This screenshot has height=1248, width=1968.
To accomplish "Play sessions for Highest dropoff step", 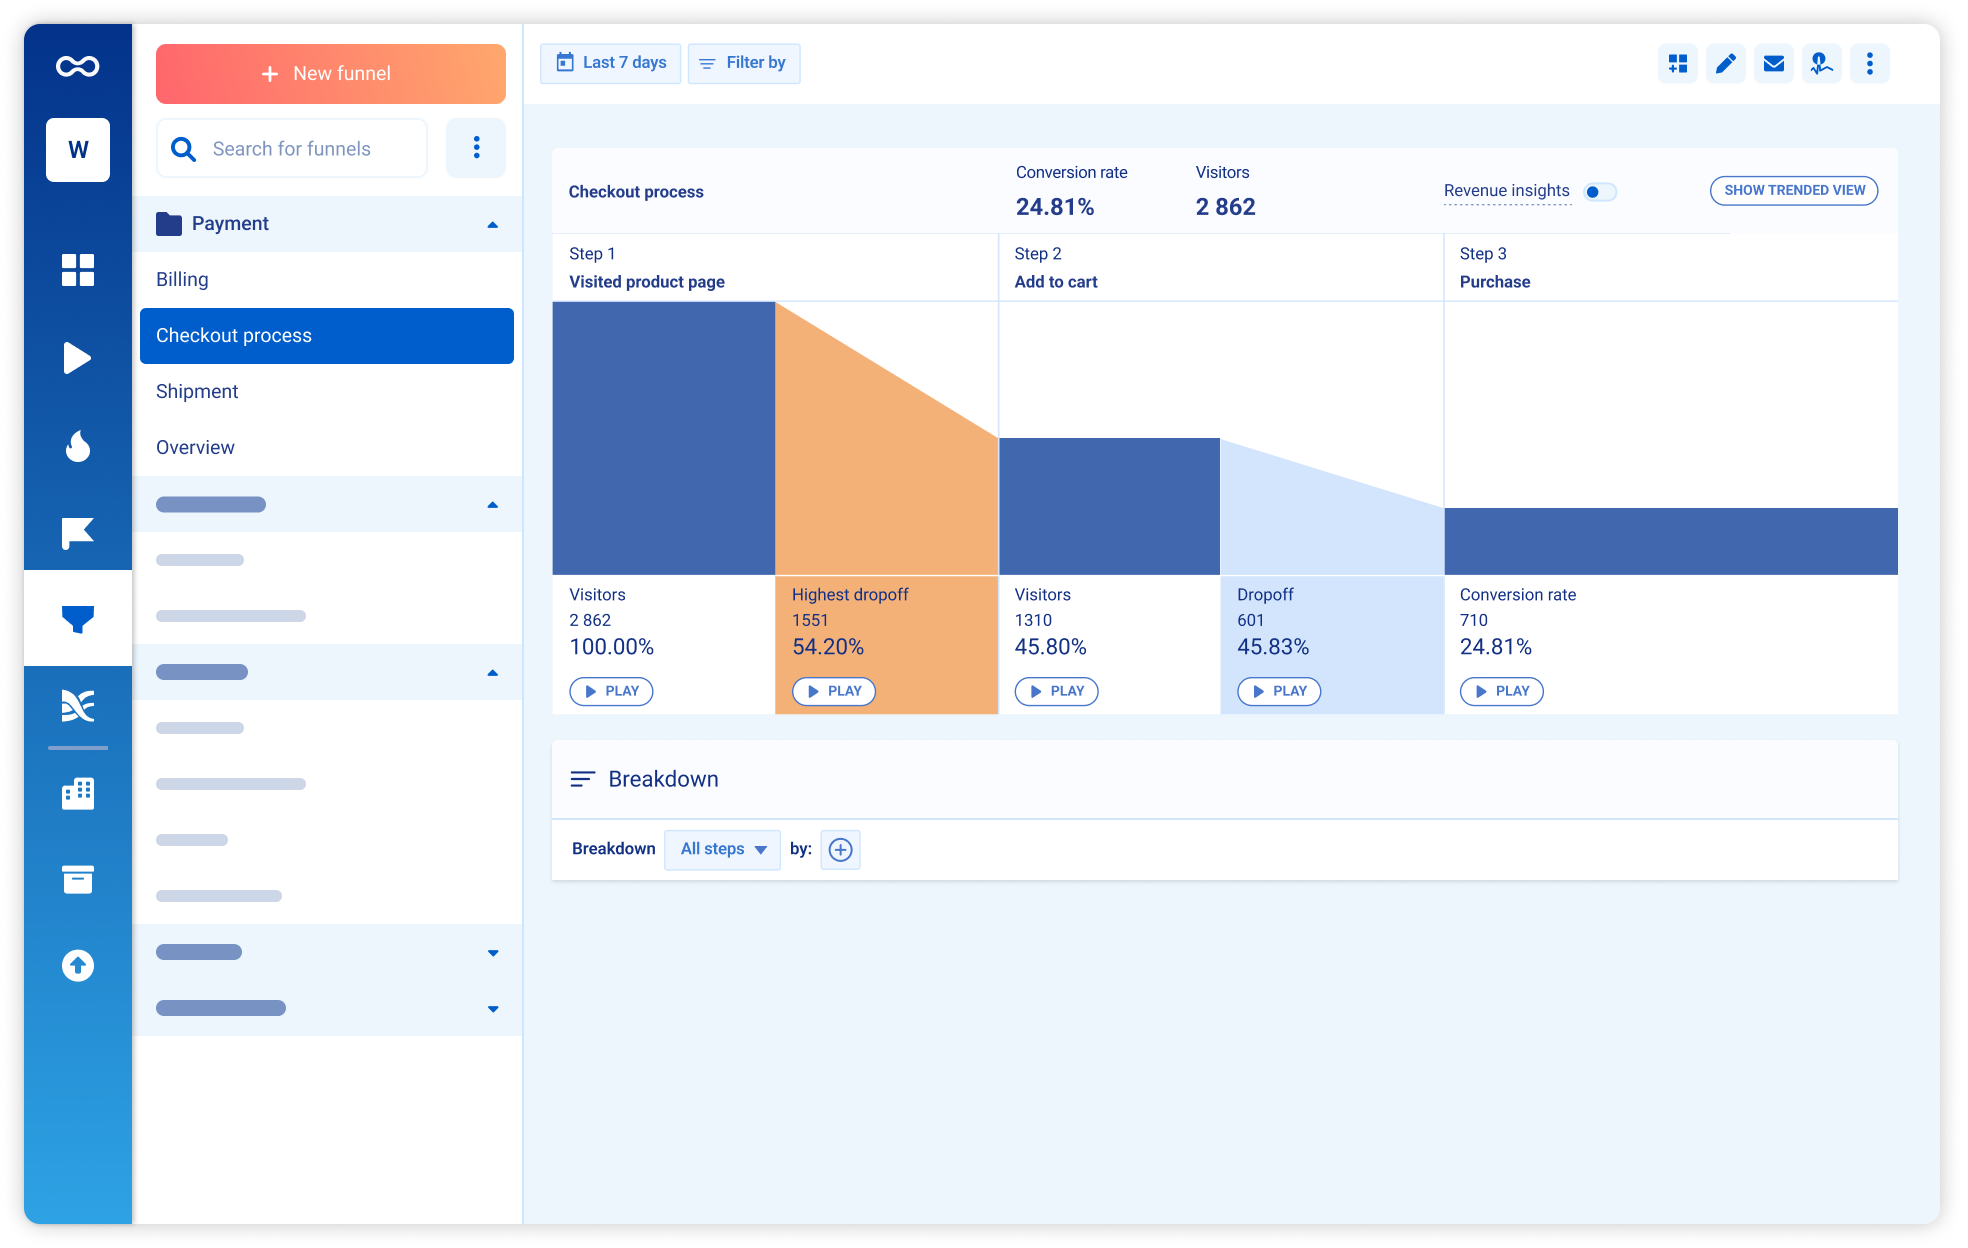I will tap(834, 691).
